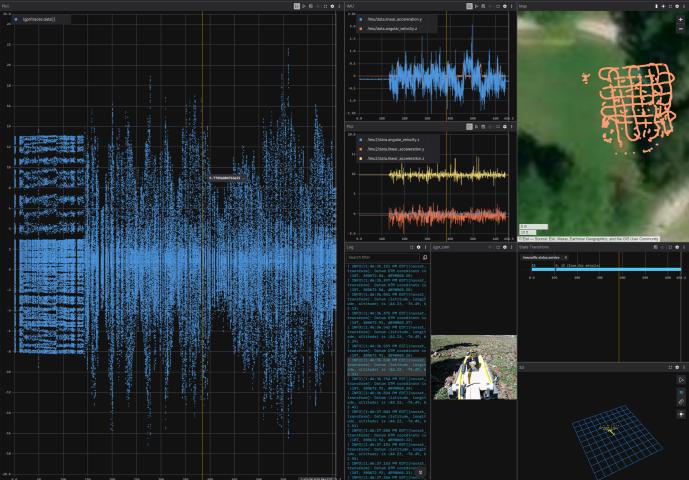Image resolution: width=689 pixels, height=480 pixels.
Task: Open State Transitions panel settings gear
Action: (x=677, y=247)
